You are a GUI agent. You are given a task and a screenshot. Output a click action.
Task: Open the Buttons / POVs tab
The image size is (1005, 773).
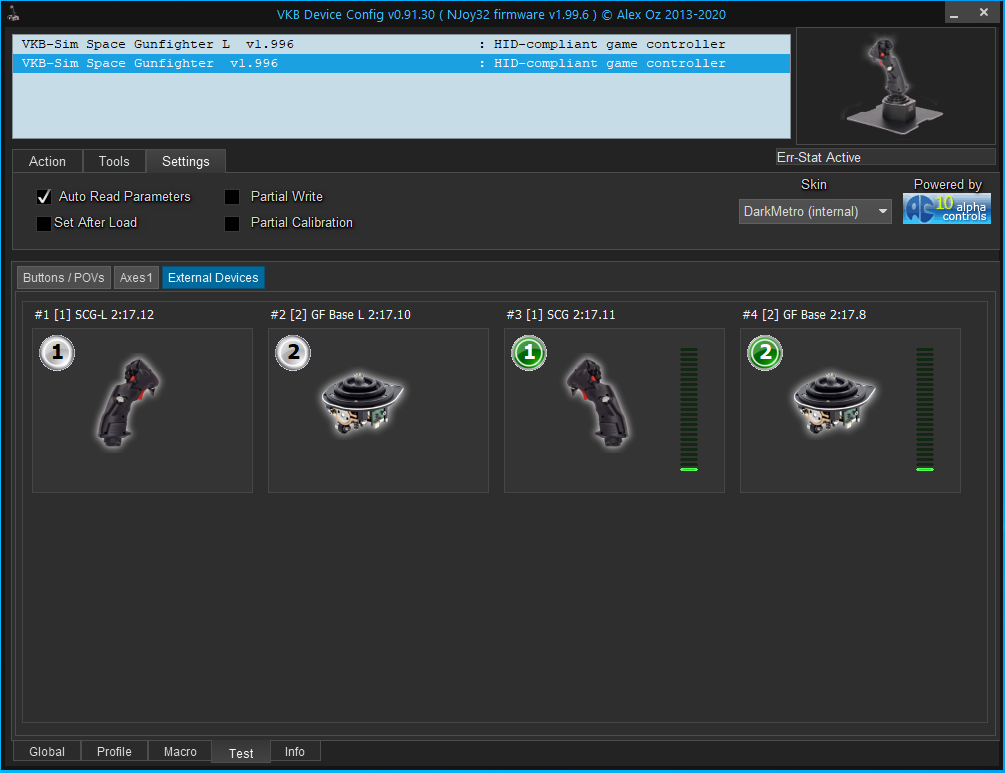click(x=64, y=278)
